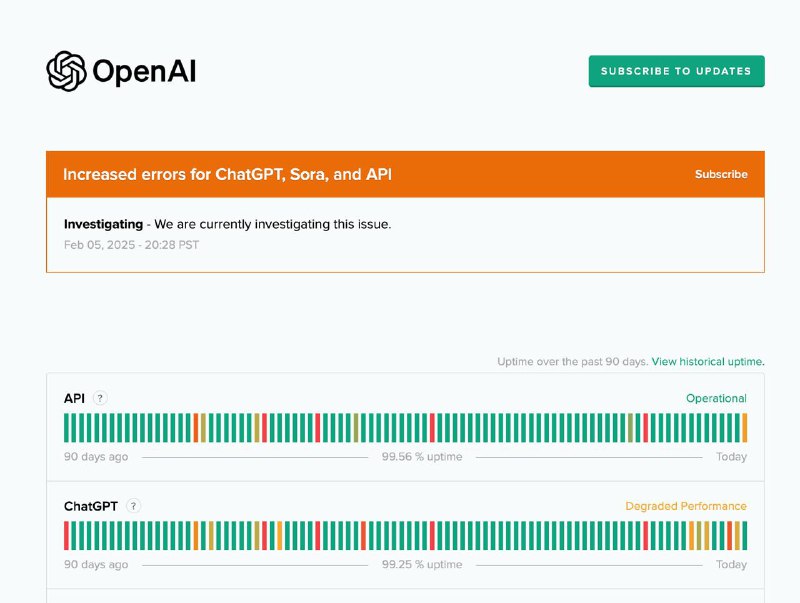Click the question mark icon beside API
The width and height of the screenshot is (800, 603).
coord(100,398)
